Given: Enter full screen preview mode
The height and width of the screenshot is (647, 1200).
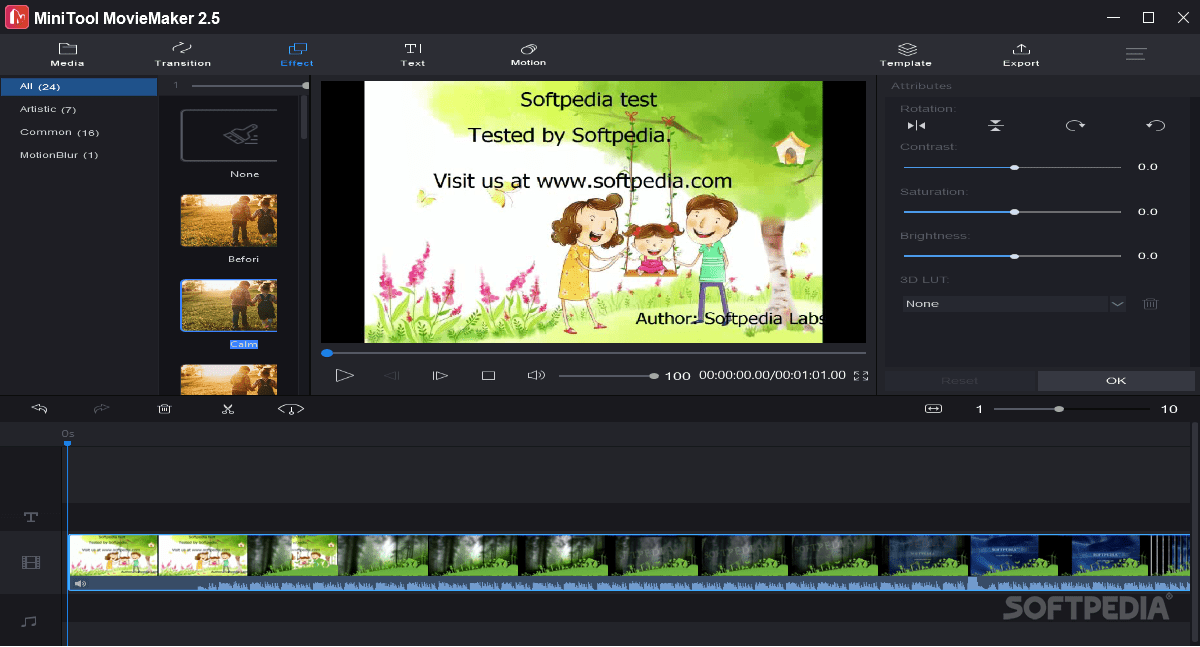Looking at the screenshot, I should (861, 376).
